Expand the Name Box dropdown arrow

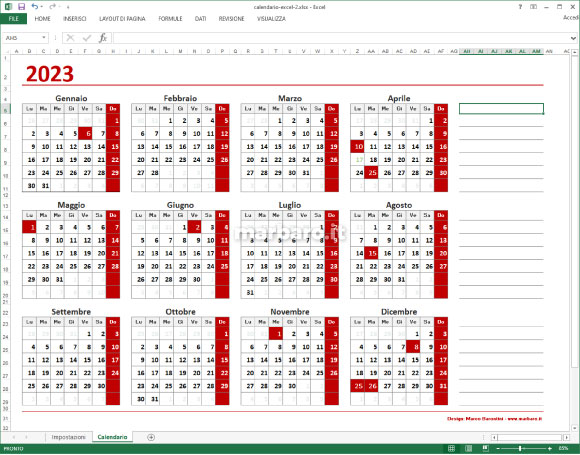[44, 38]
